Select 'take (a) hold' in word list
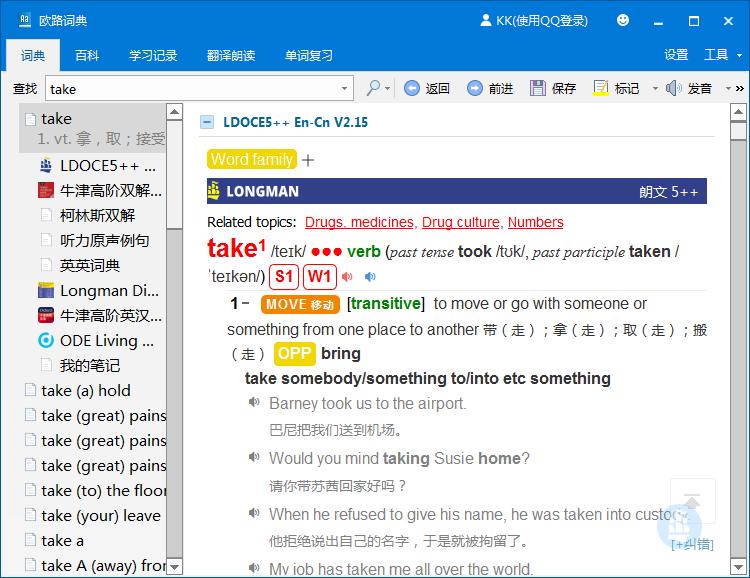750x578 pixels. 86,390
